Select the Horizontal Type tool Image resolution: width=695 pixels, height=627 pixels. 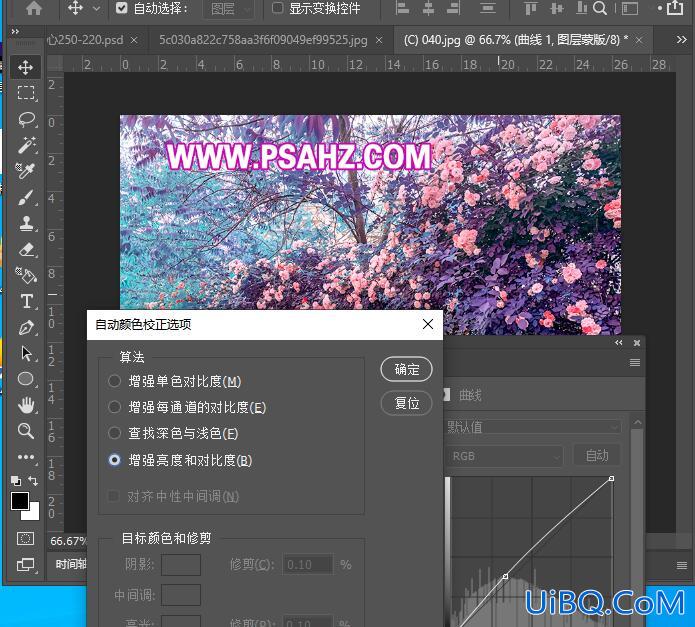coord(27,301)
